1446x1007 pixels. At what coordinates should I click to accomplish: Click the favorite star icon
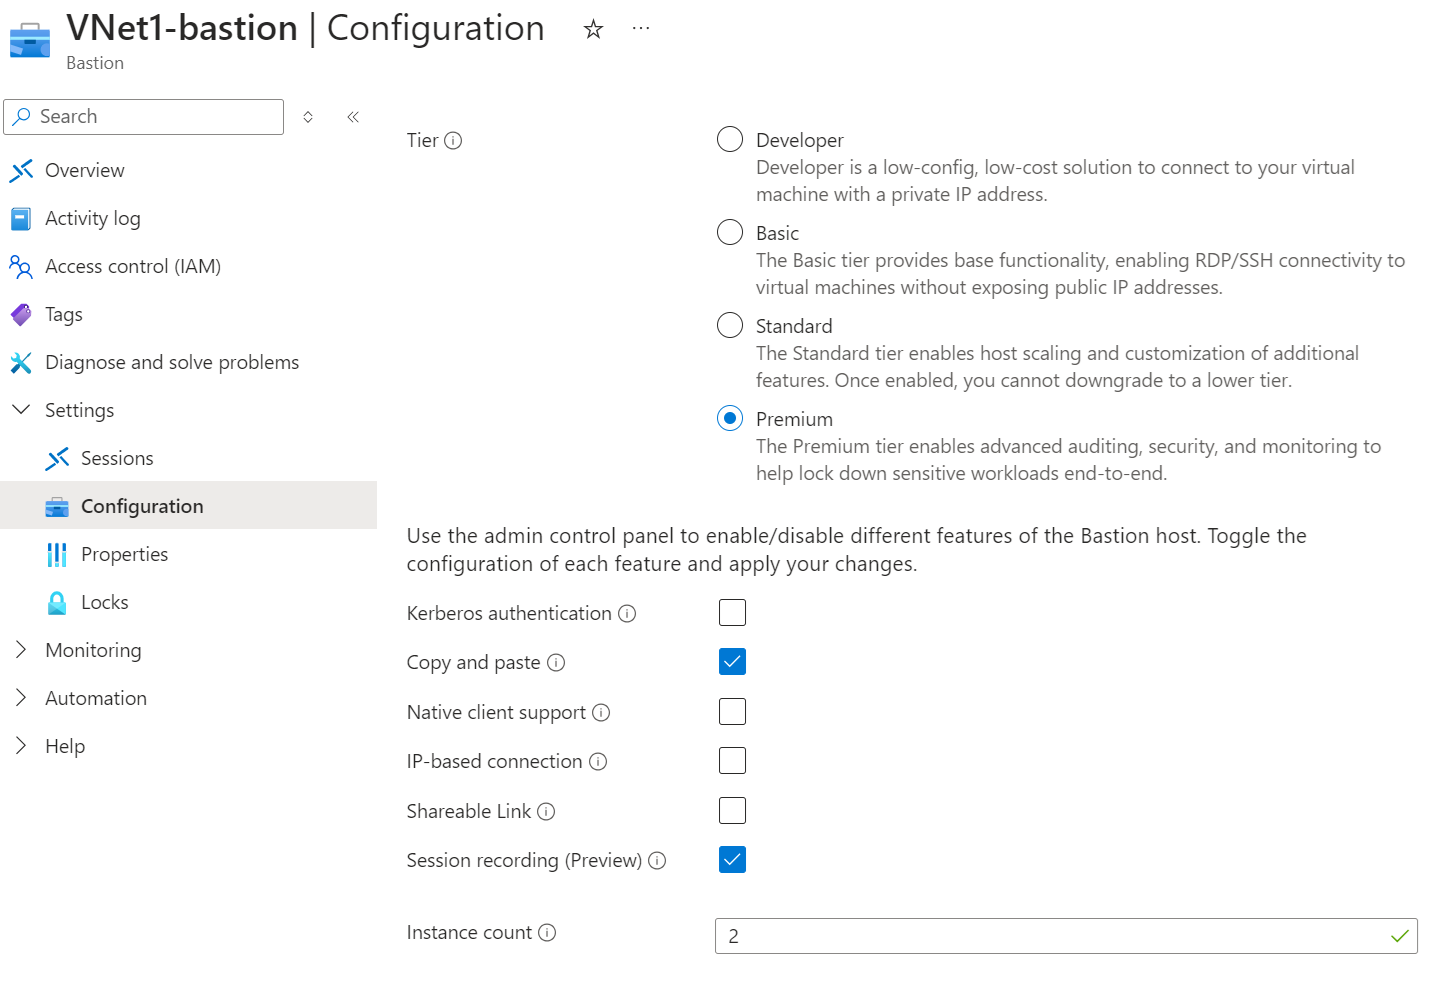[594, 30]
